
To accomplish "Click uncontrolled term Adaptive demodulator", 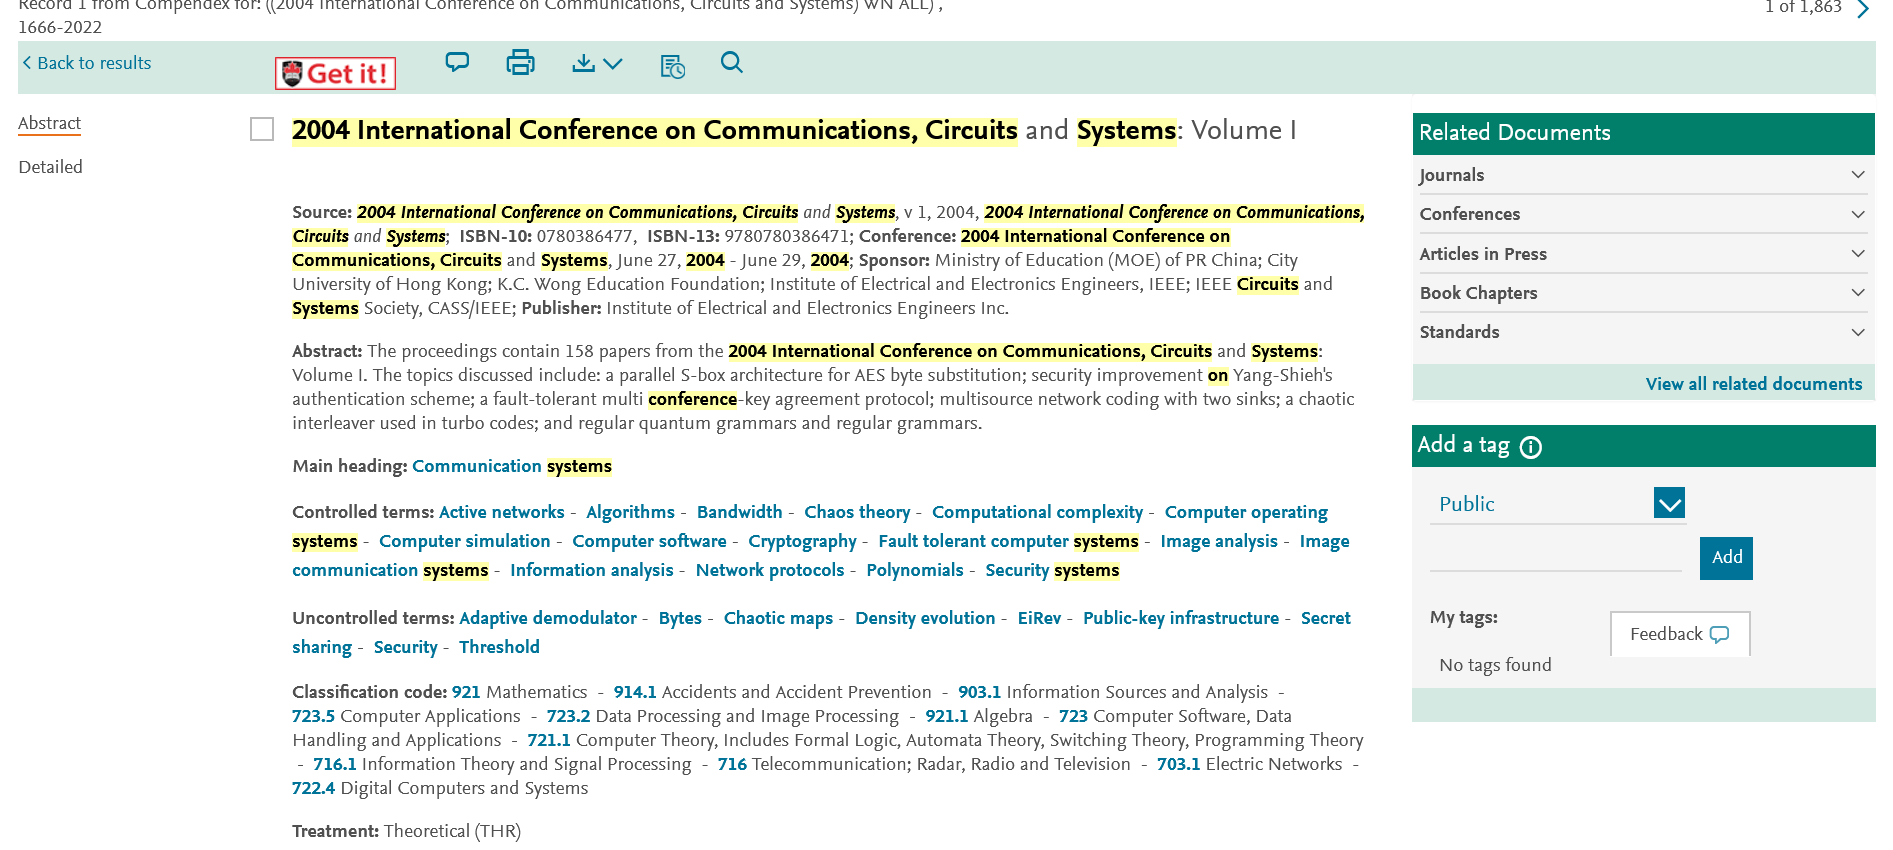I will 548,618.
